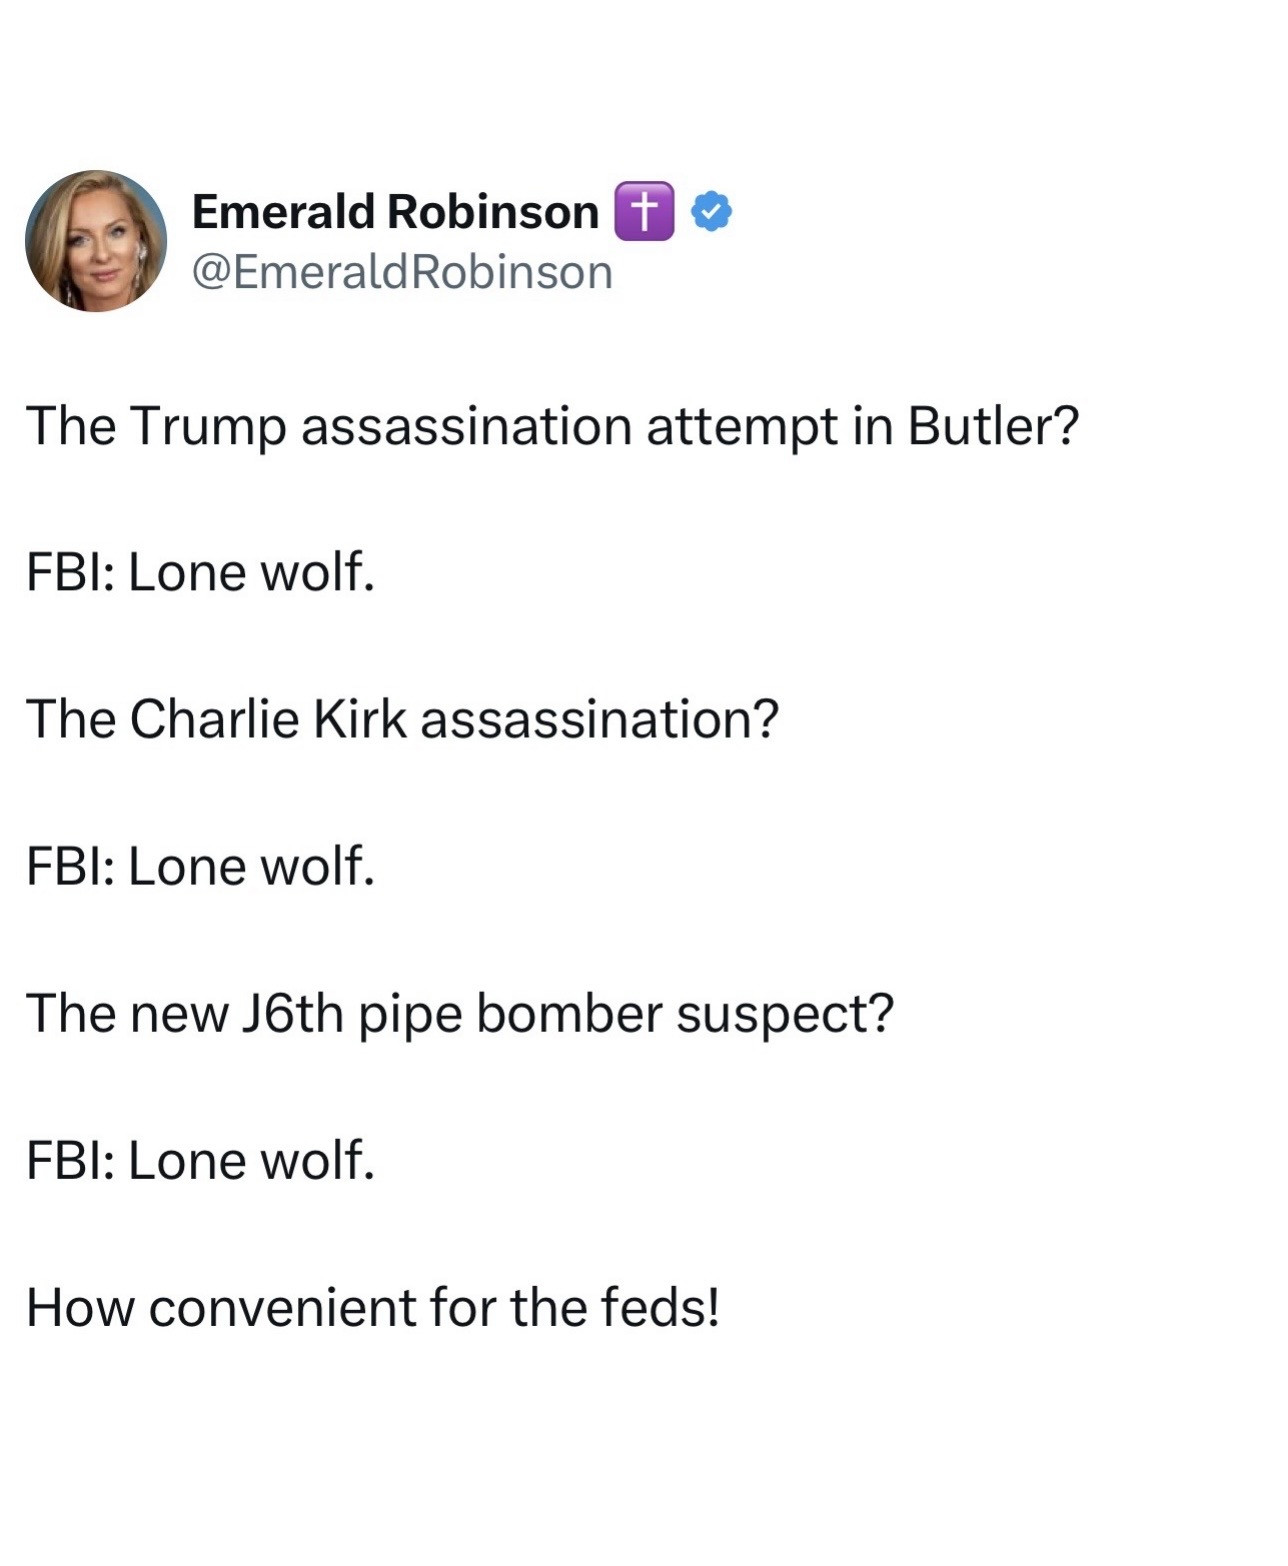Screen dimensions: 1288x1566
Task: Select "FBI: Lone wolf." below pipe bomber question
Action: tap(200, 1160)
